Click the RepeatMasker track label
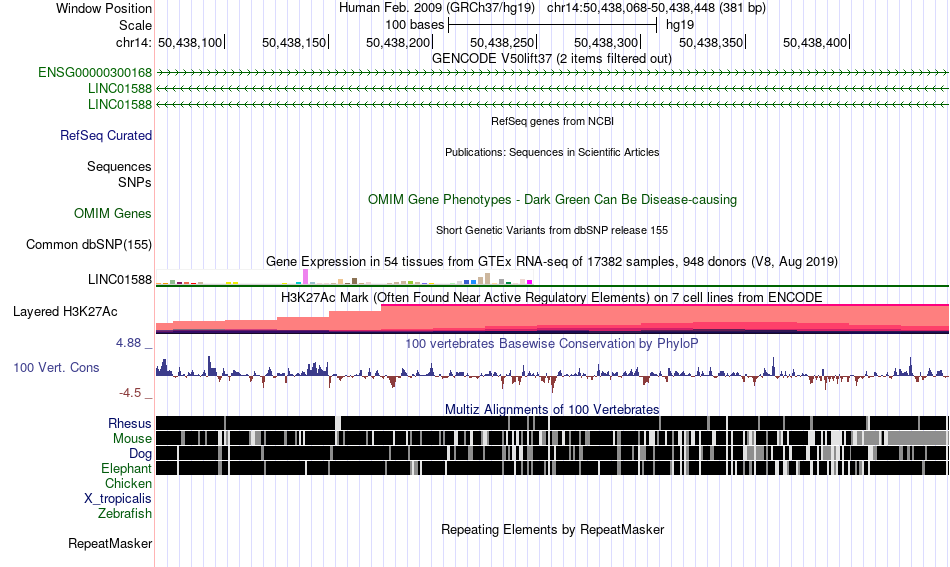Viewport: 950px width, 567px height. pos(110,543)
